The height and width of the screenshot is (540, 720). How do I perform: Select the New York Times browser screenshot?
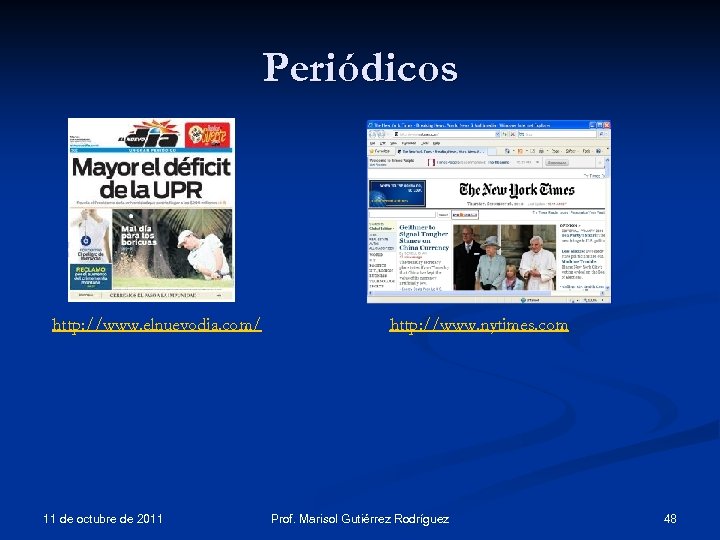click(489, 212)
